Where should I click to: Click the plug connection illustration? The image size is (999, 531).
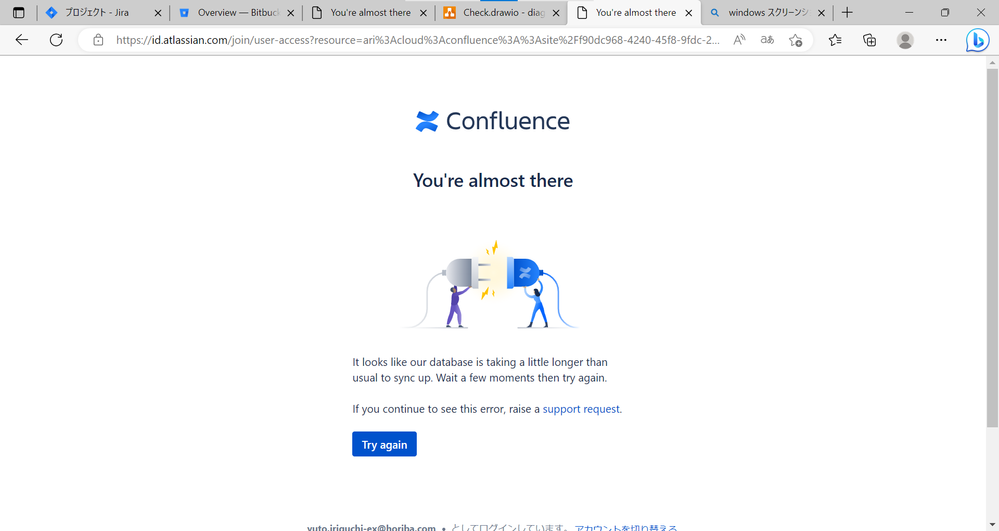(490, 284)
